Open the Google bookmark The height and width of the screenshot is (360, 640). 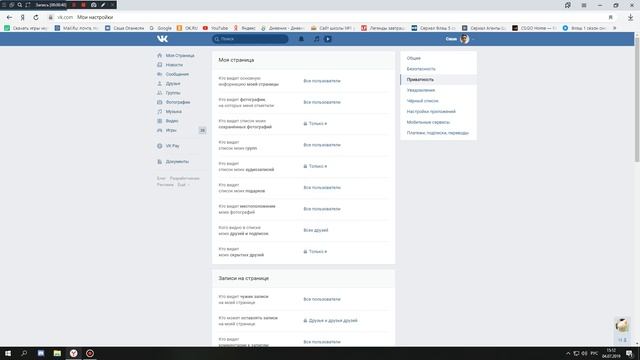coord(160,28)
